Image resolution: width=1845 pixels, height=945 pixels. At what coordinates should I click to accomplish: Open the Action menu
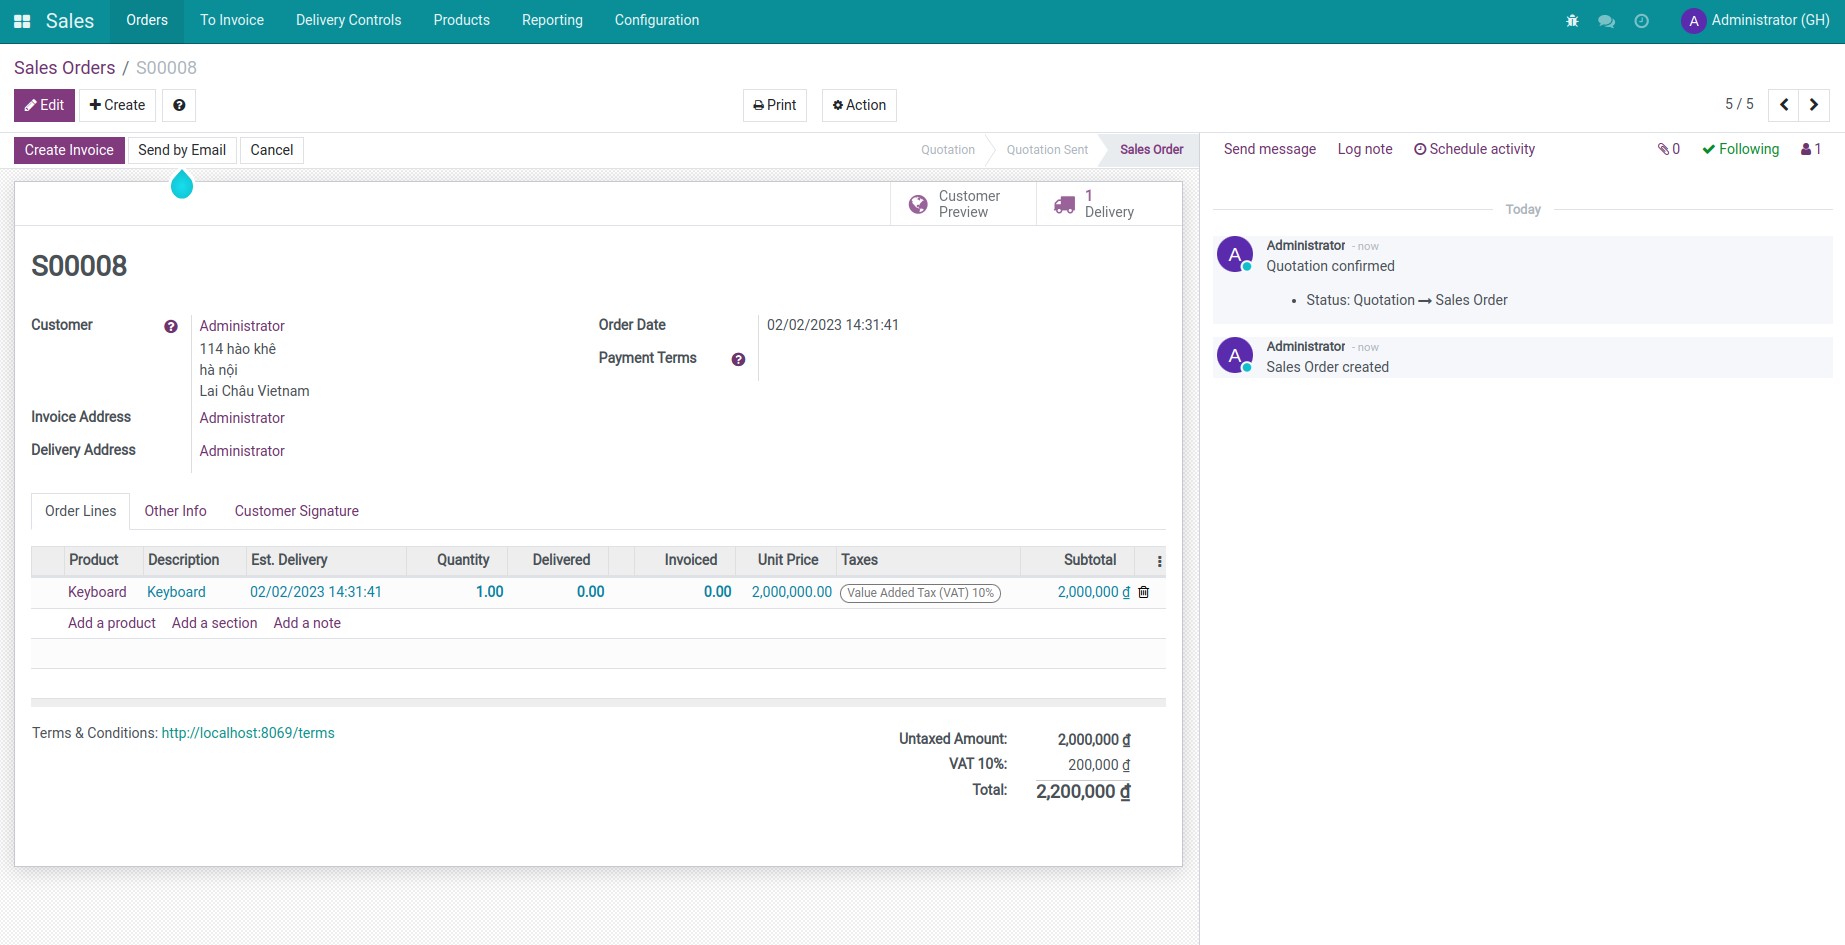pyautogui.click(x=858, y=105)
